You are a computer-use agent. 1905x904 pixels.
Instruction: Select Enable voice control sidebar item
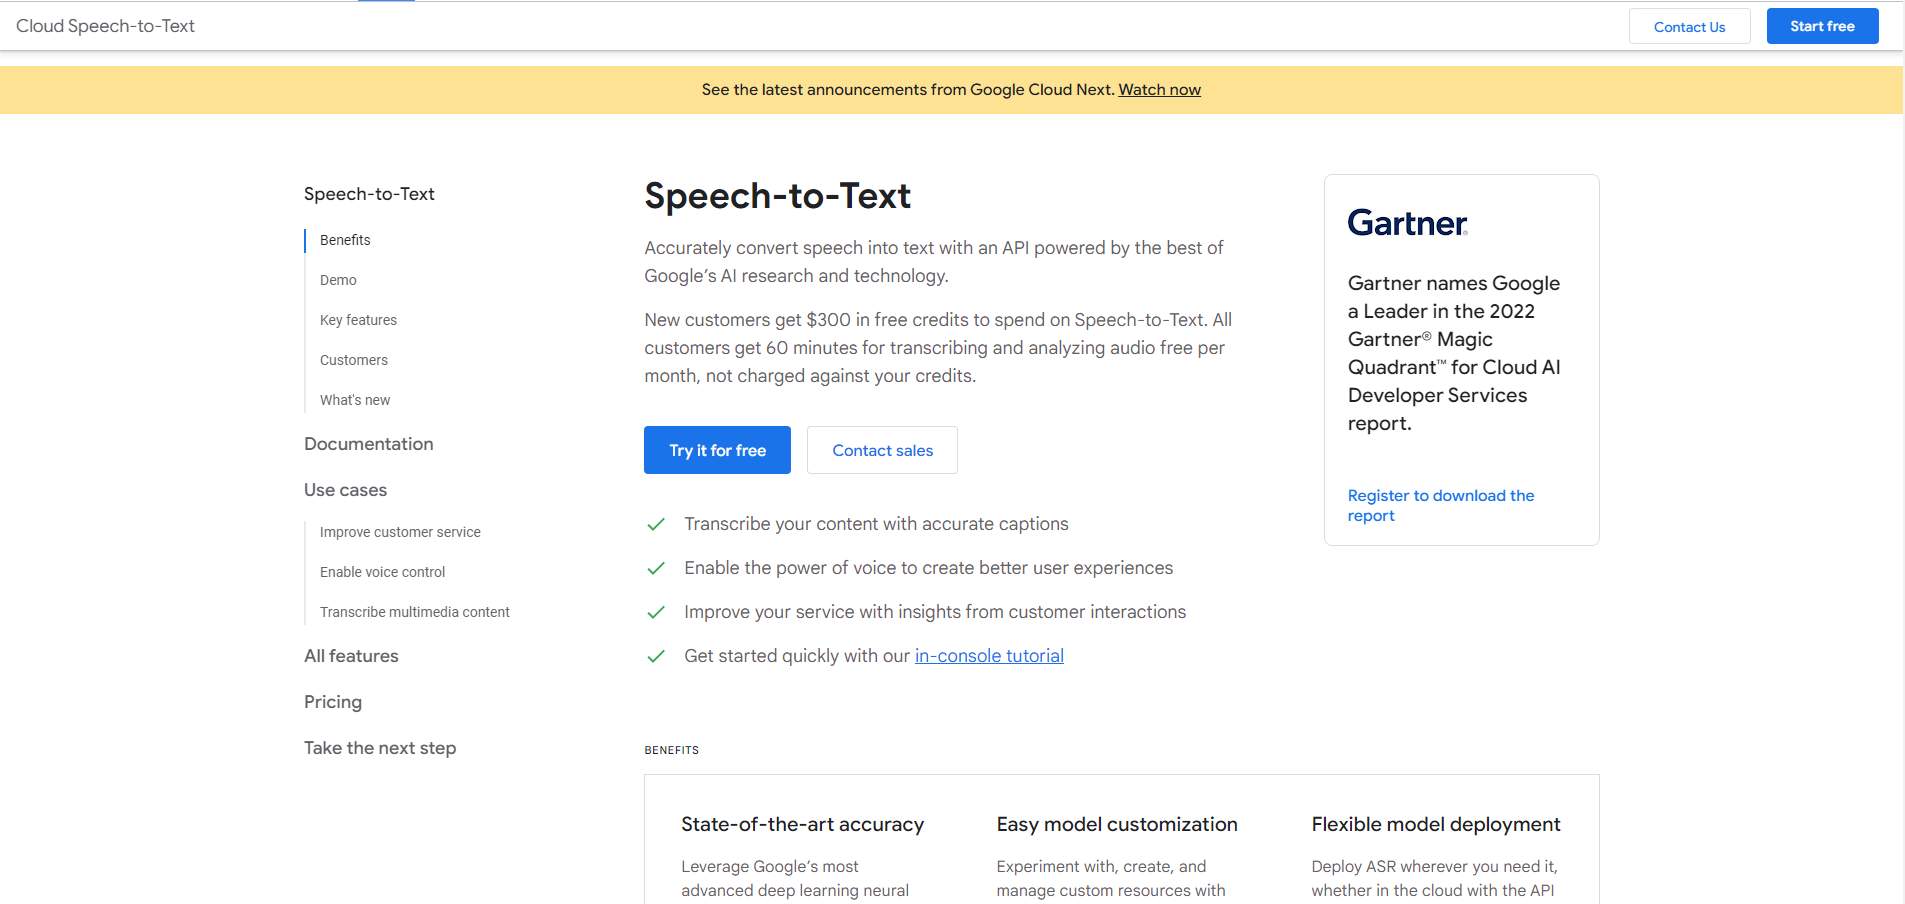point(382,572)
